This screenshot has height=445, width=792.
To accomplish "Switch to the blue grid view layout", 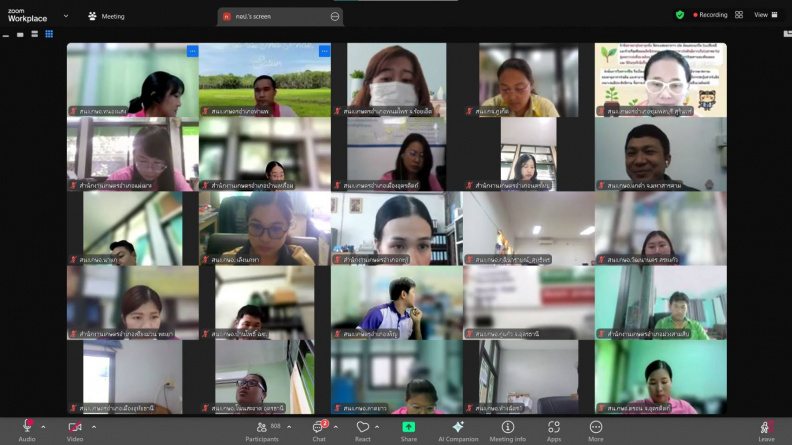I will 49,34.
